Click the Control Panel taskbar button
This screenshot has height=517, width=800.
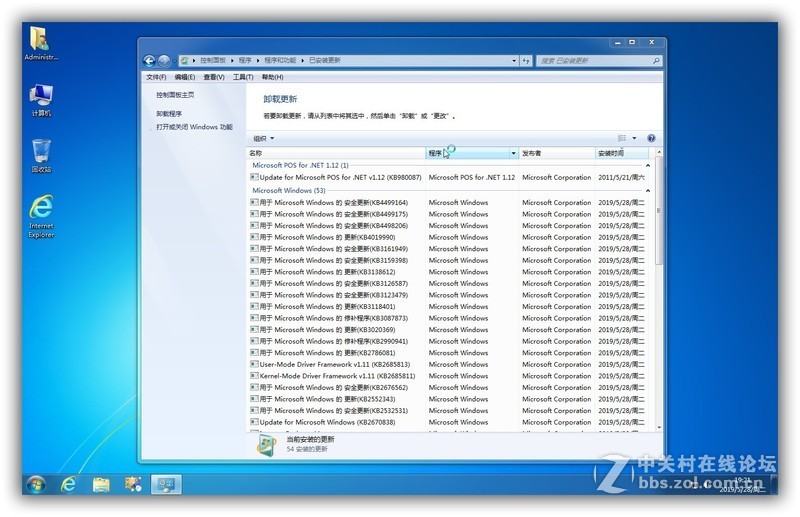166,484
